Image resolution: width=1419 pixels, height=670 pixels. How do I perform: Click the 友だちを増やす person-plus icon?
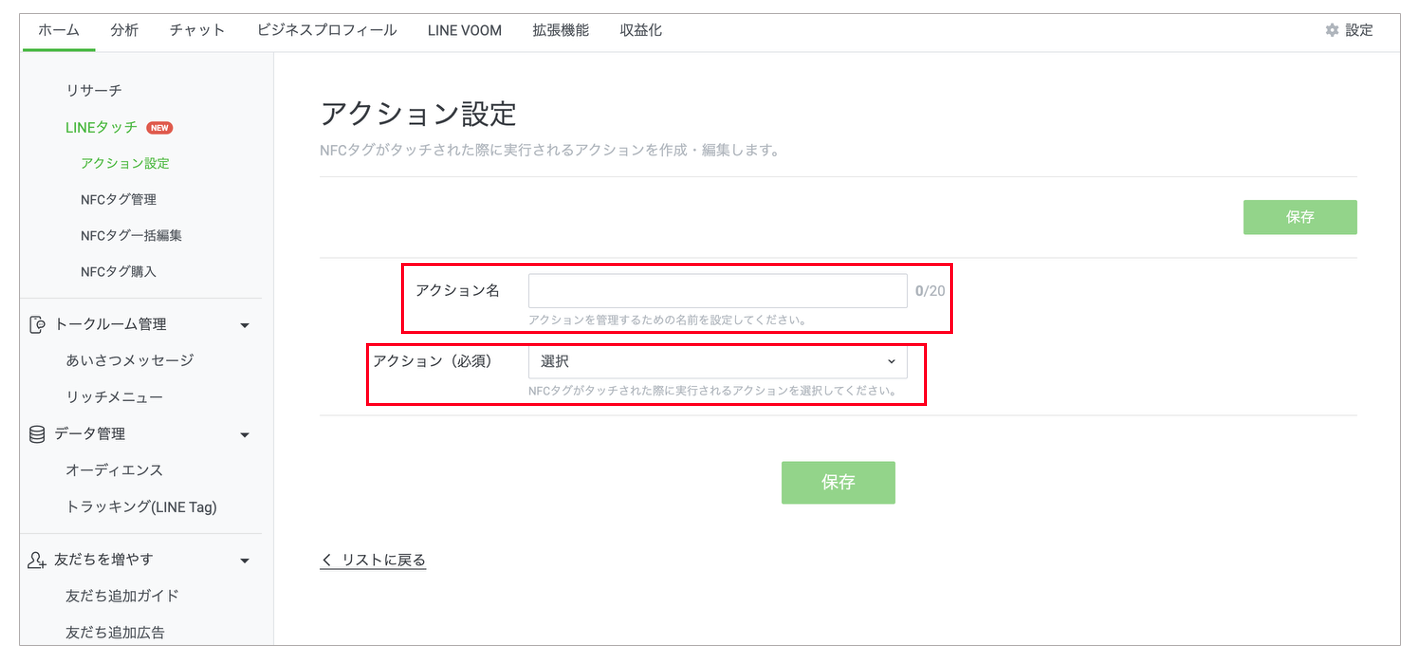[x=38, y=560]
